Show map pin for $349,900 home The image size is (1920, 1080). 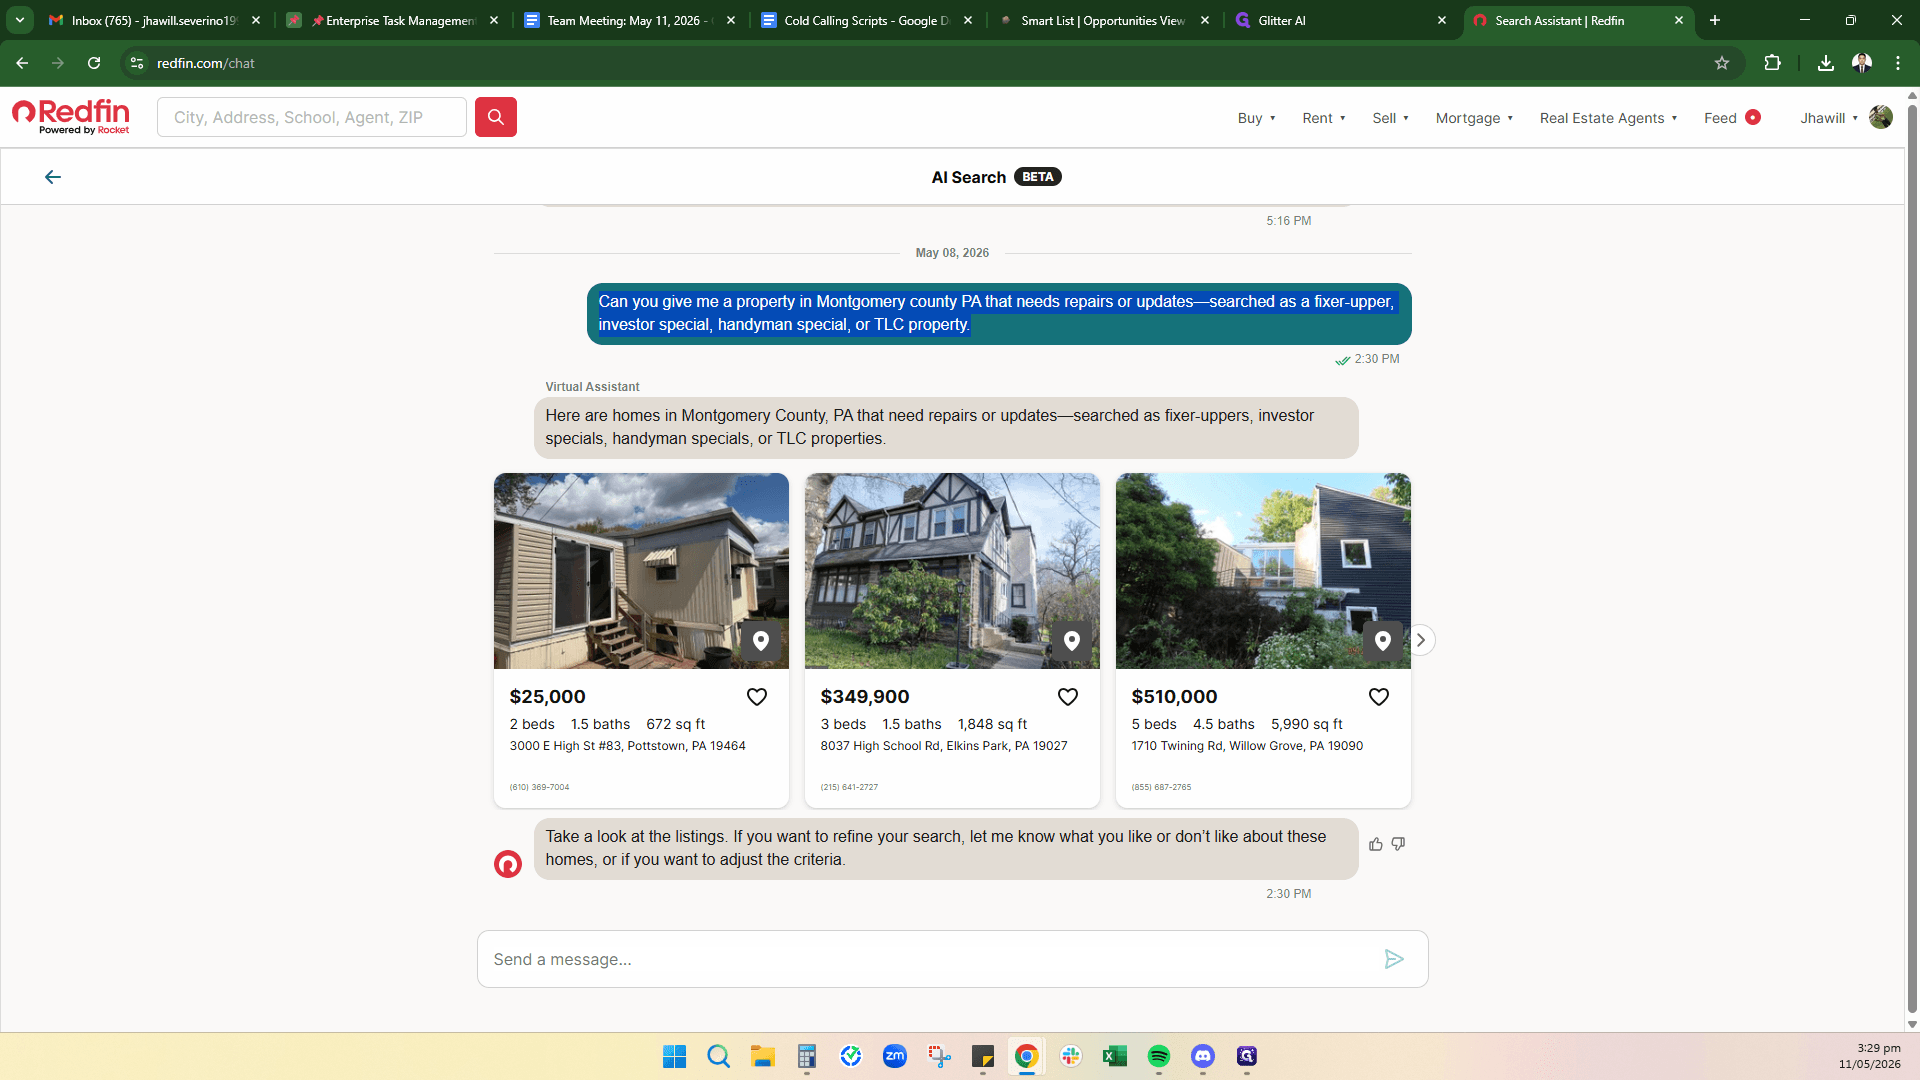coord(1072,641)
